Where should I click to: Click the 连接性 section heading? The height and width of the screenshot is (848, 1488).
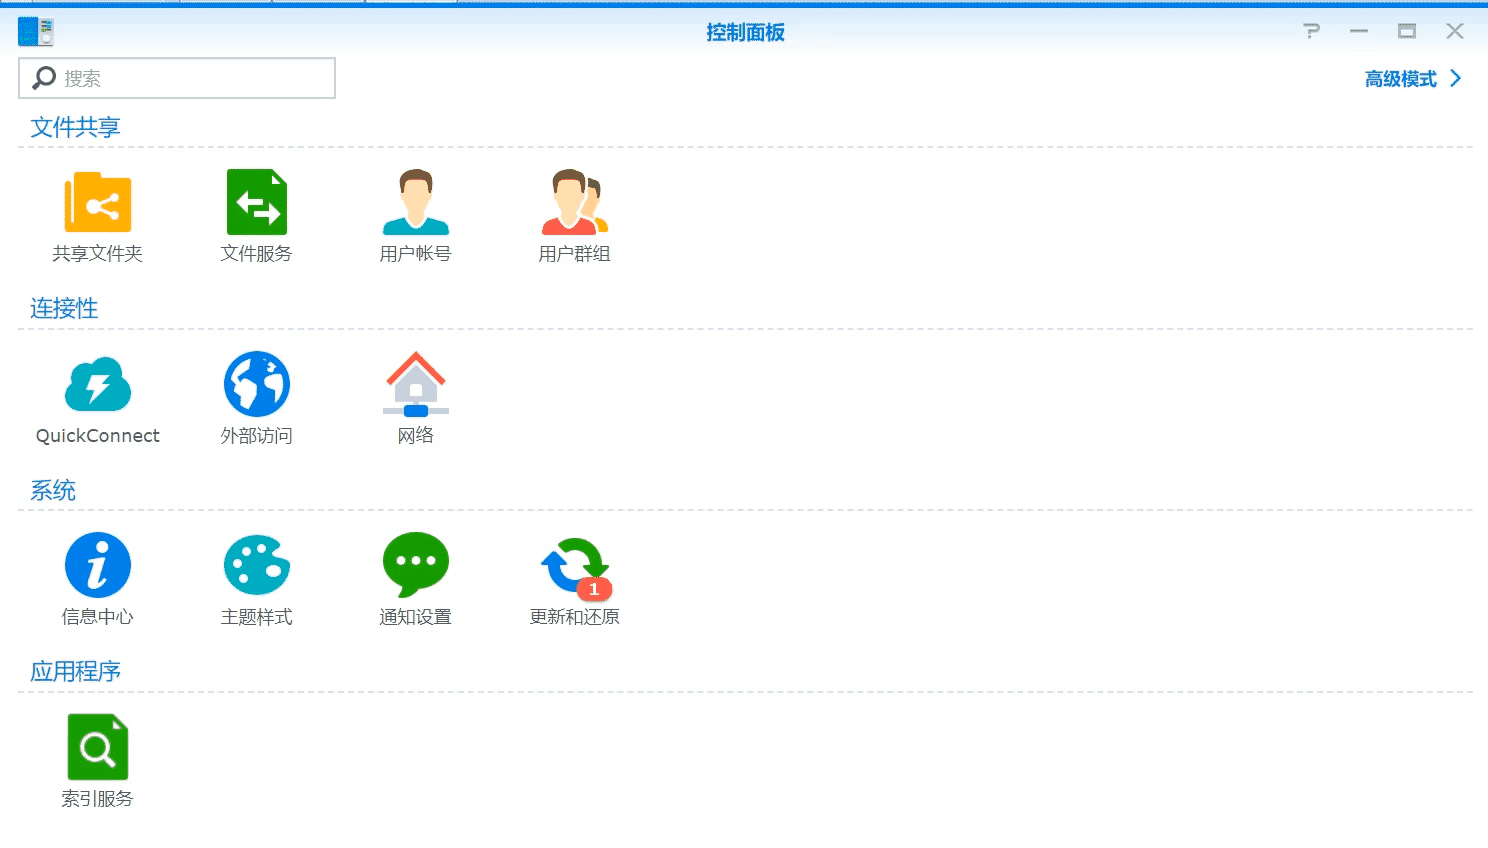[x=64, y=309]
